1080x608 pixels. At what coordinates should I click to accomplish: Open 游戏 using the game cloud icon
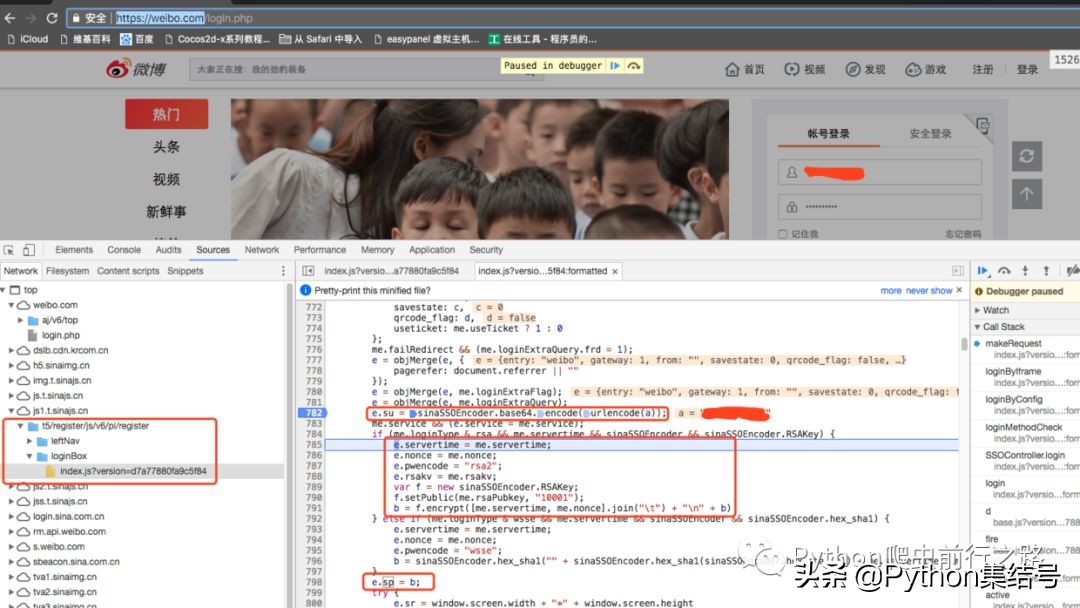tap(910, 69)
